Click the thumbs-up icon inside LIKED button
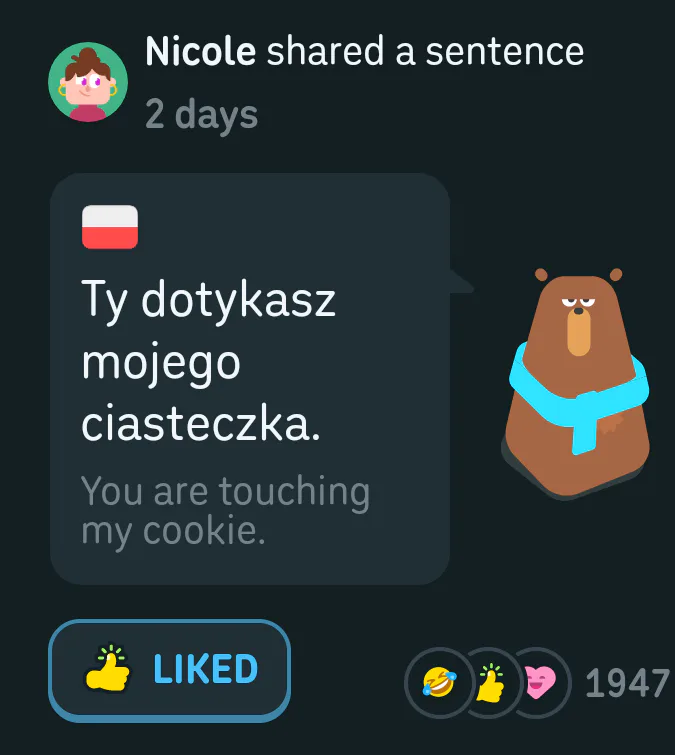Viewport: 675px width, 755px height. (107, 668)
